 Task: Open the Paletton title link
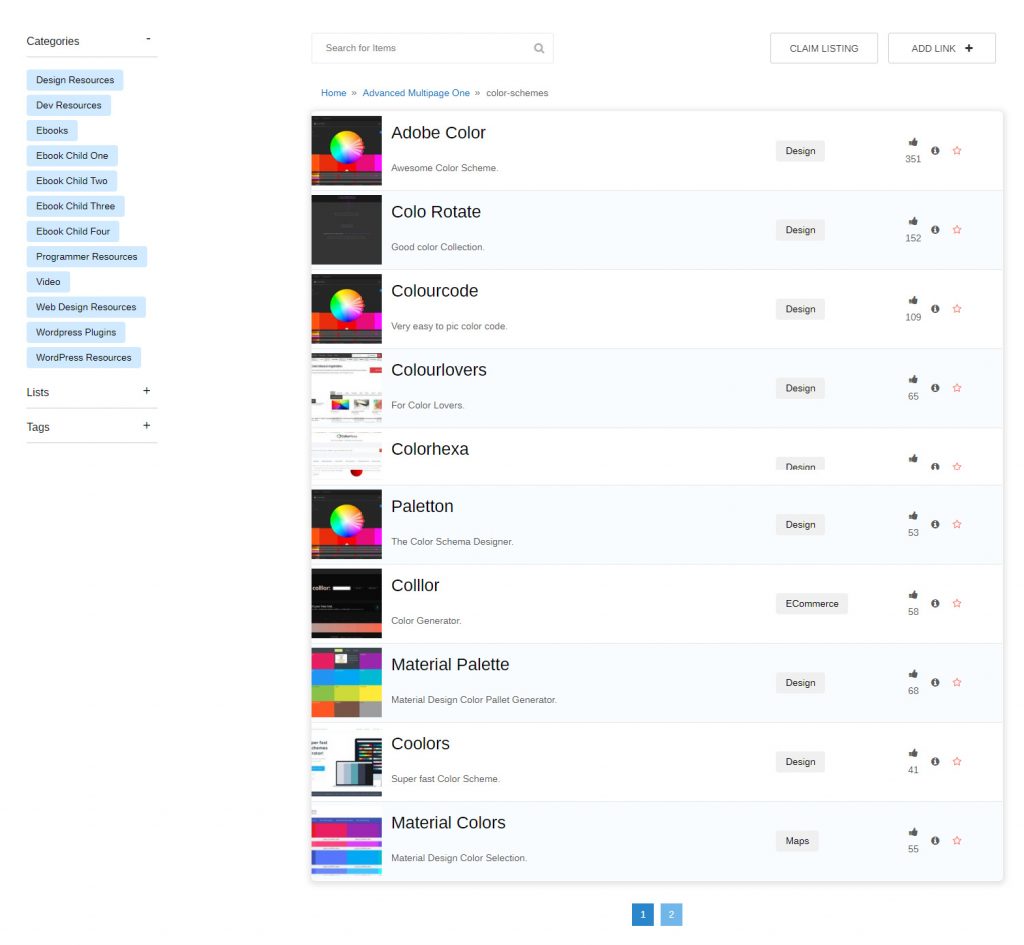coord(422,507)
